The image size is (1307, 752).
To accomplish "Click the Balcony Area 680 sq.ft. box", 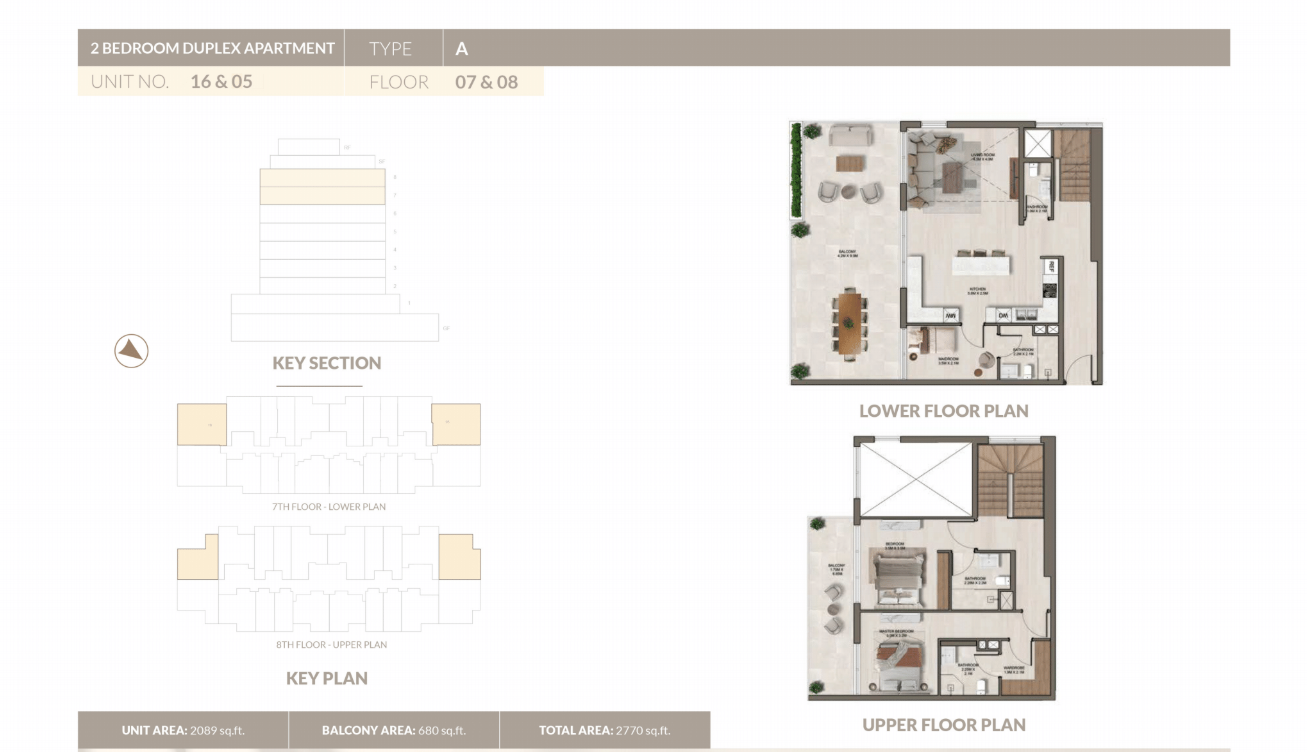I will pos(394,730).
